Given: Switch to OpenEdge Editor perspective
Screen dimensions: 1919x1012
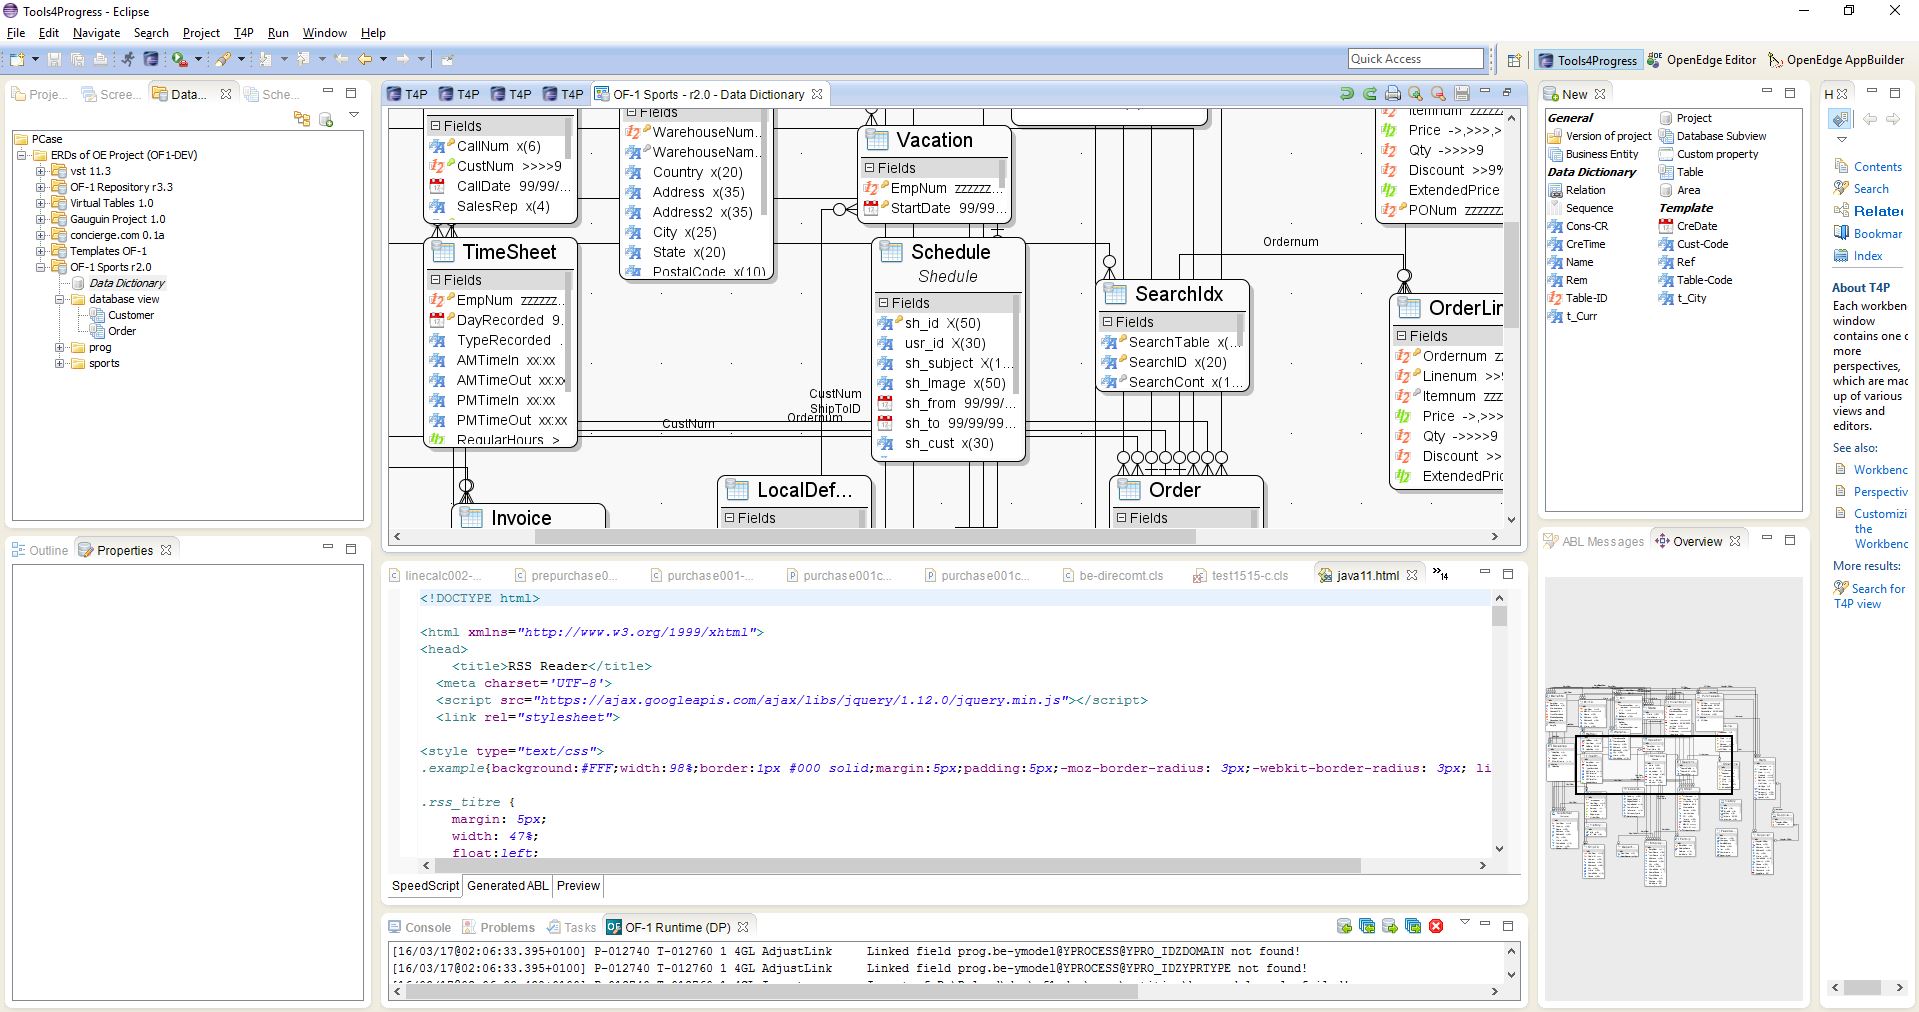Looking at the screenshot, I should pos(1701,60).
